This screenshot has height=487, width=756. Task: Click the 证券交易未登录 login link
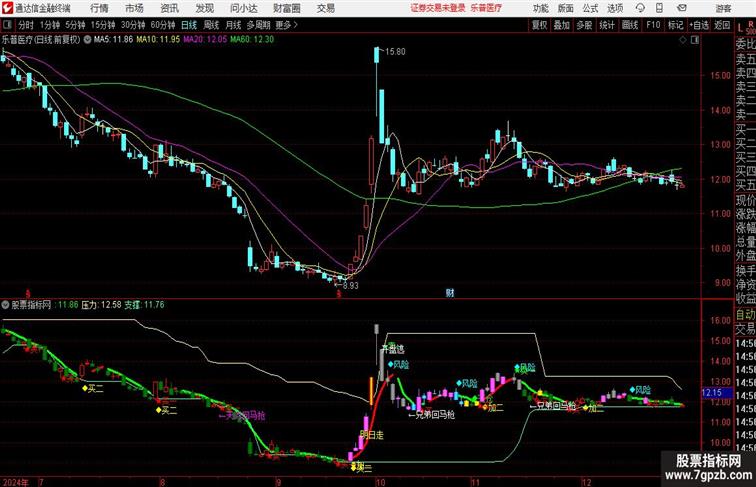[438, 8]
